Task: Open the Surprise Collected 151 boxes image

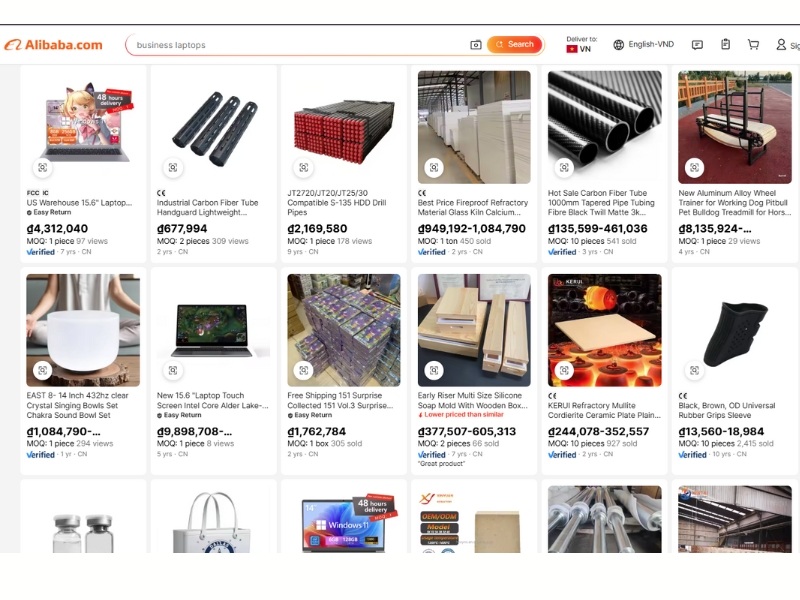Action: click(x=344, y=330)
